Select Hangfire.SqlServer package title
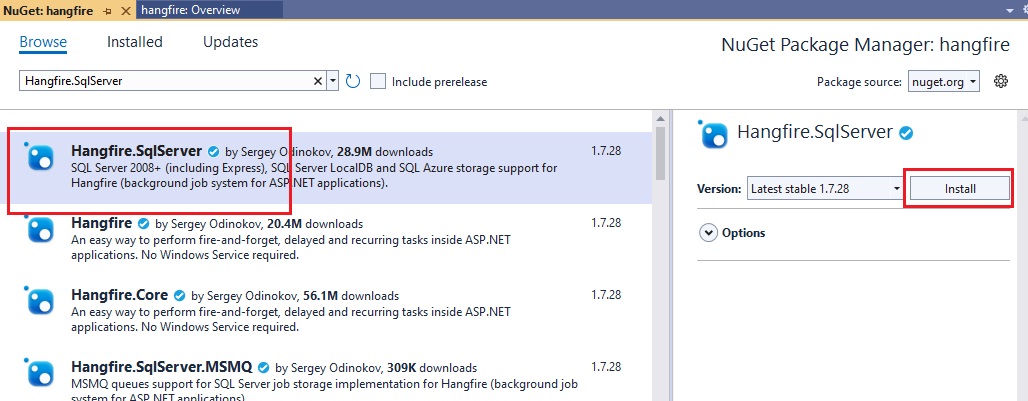The width and height of the screenshot is (1028, 401). 136,150
